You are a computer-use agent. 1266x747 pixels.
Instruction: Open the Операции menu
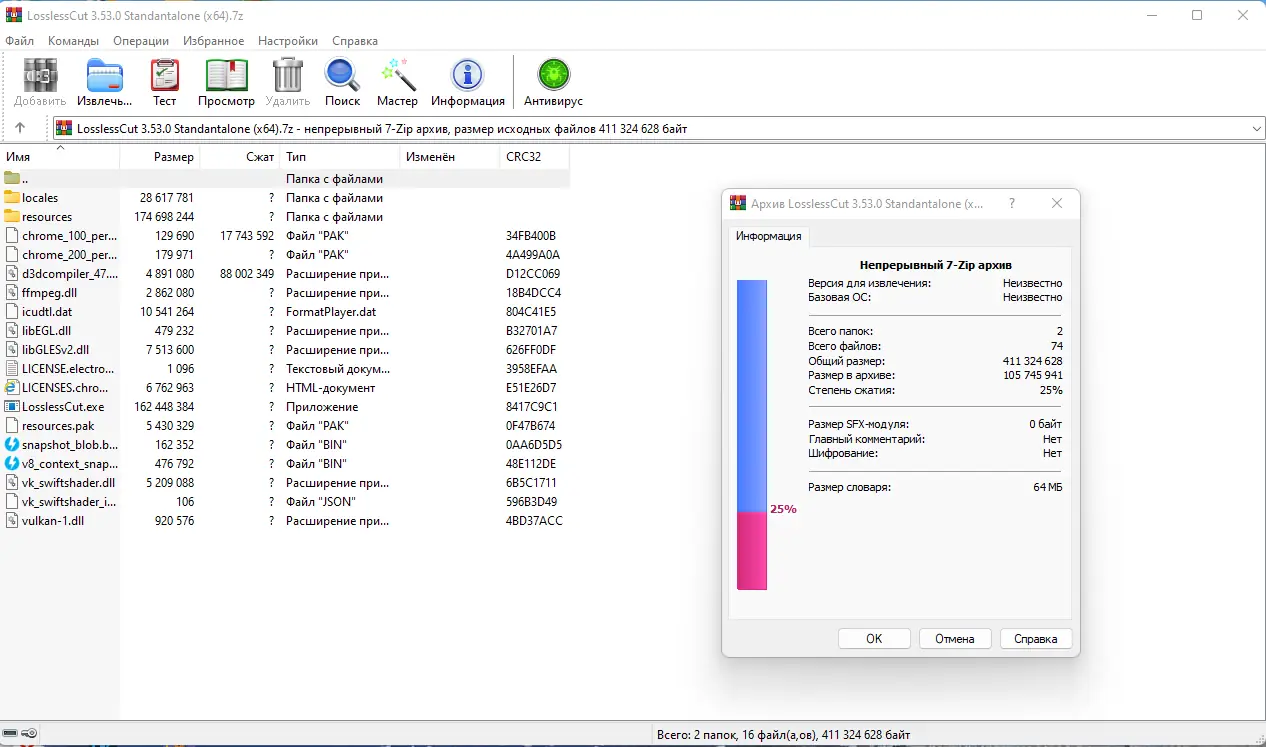pyautogui.click(x=141, y=41)
